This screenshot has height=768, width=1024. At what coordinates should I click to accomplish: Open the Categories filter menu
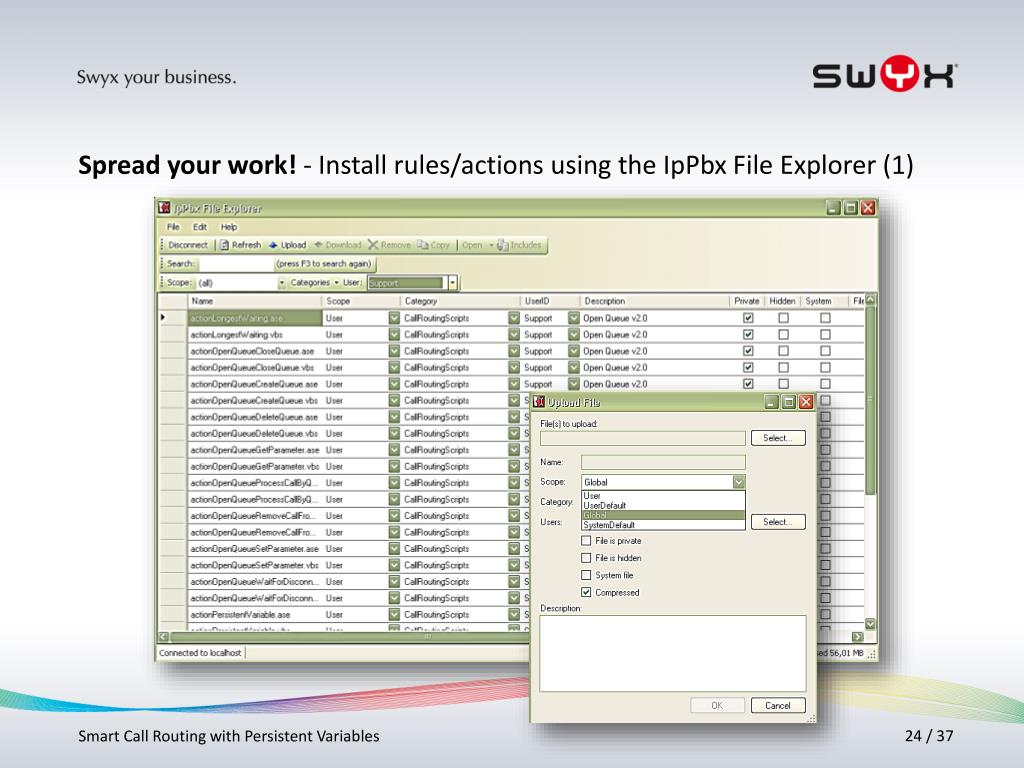pos(314,283)
